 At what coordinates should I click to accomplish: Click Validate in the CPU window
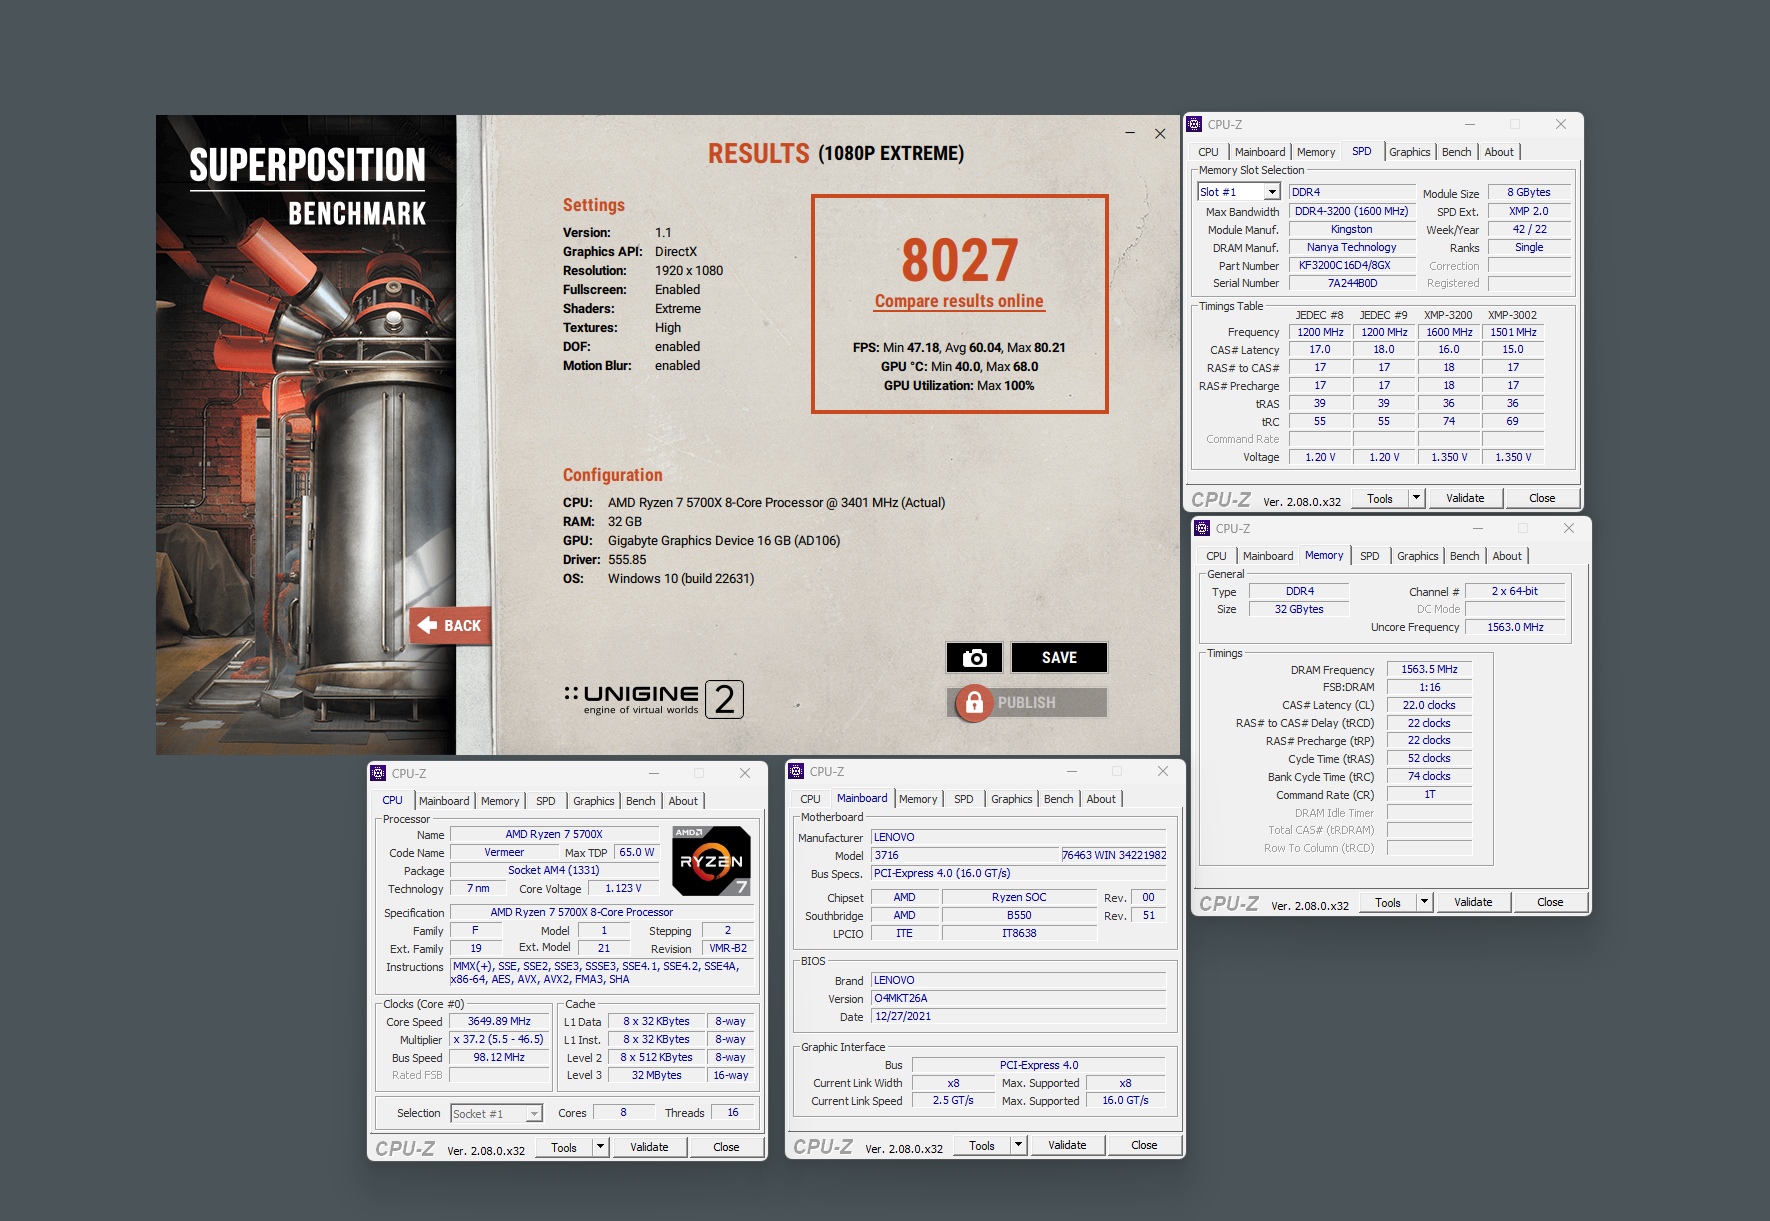pos(649,1147)
